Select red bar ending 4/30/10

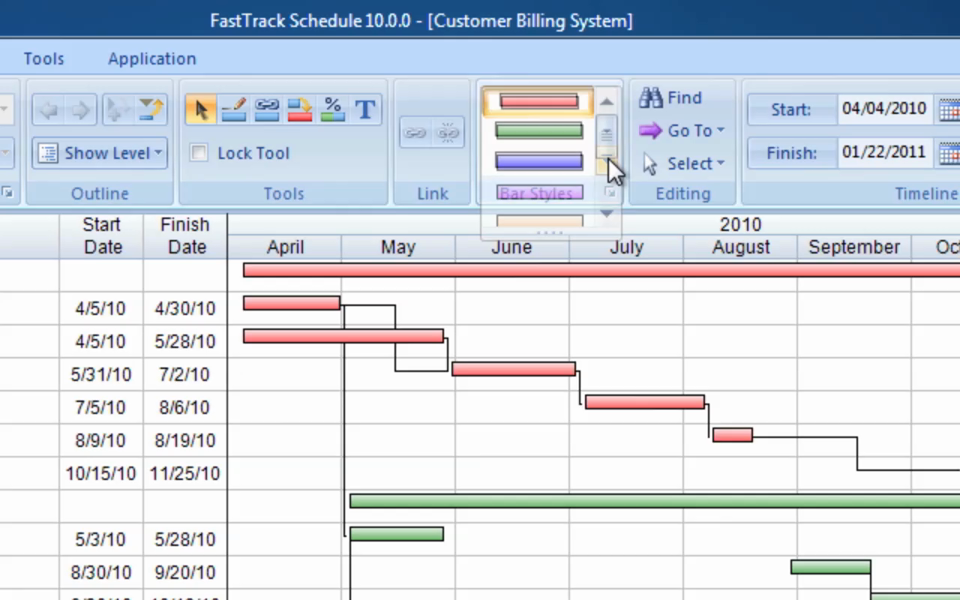(291, 303)
